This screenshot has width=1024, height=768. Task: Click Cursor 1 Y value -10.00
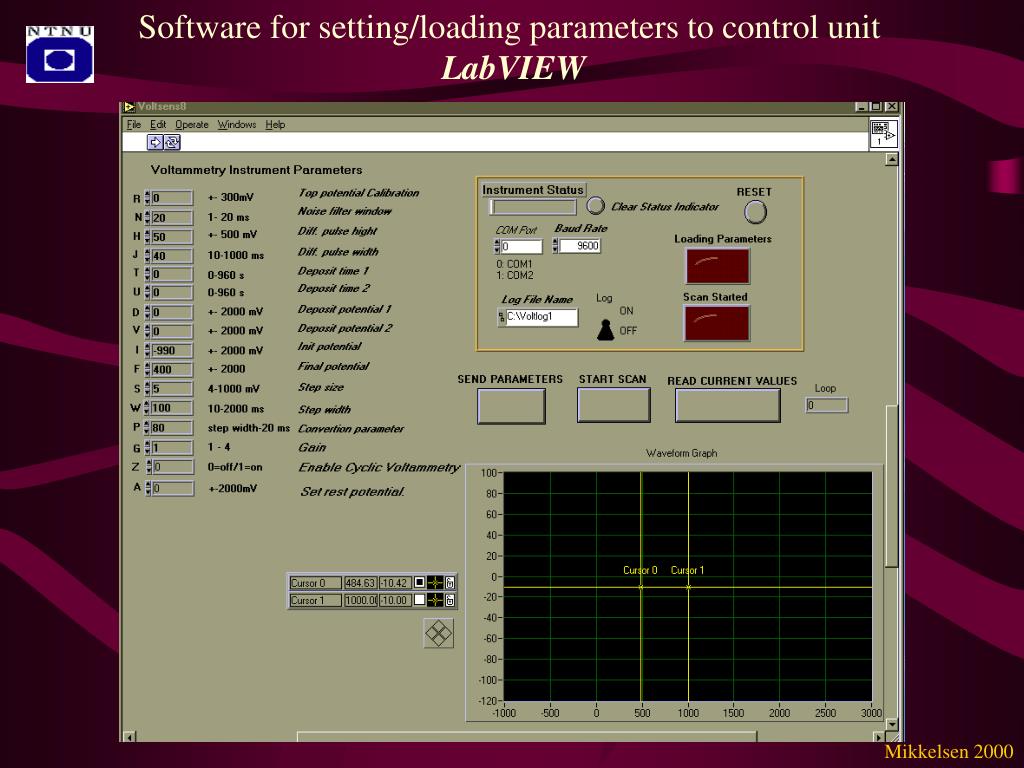[x=395, y=600]
